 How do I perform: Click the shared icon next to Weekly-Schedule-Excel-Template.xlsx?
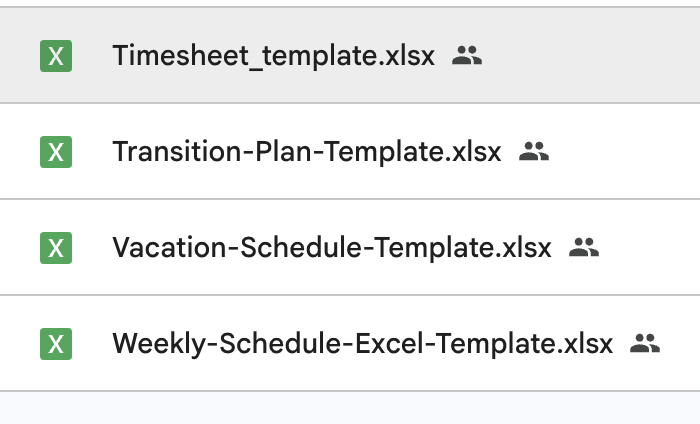[x=646, y=344]
